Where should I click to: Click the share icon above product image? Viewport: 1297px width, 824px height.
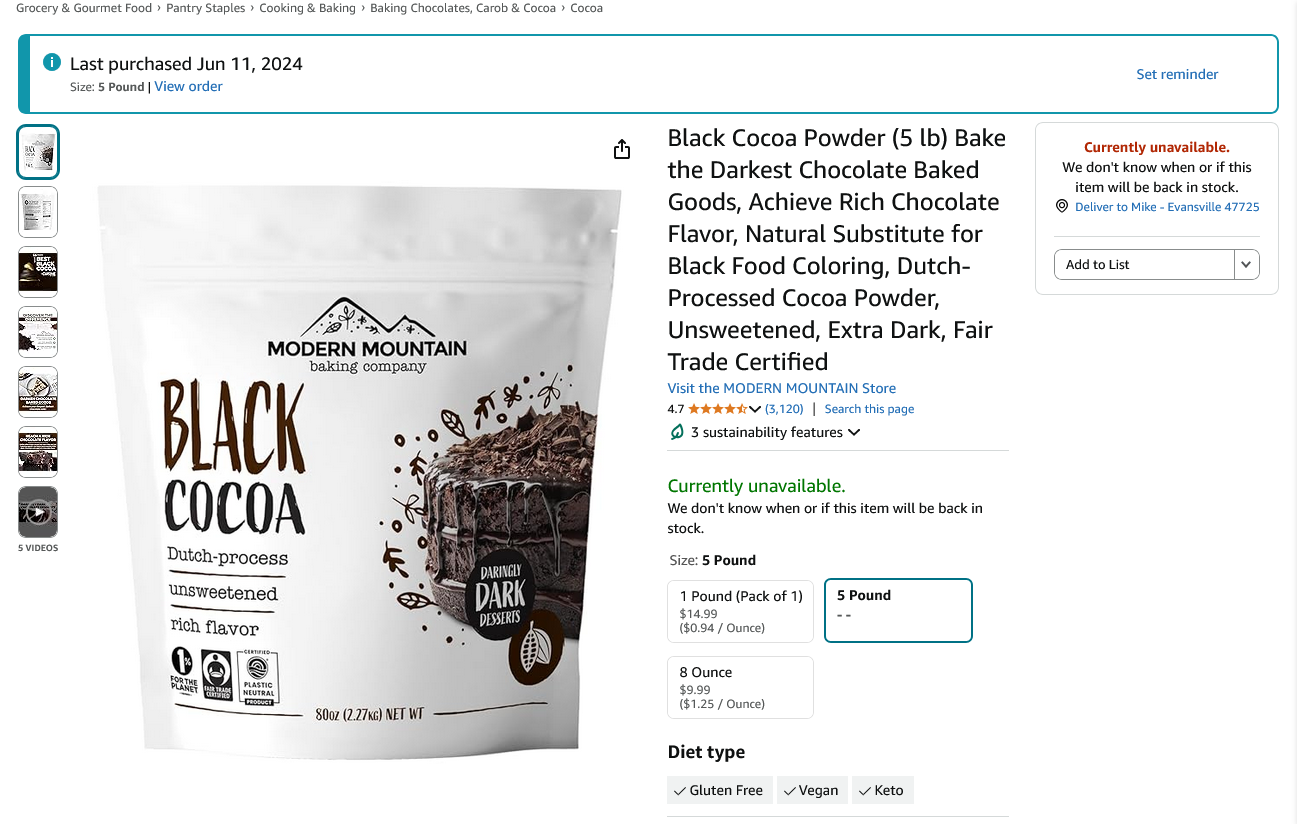622,149
